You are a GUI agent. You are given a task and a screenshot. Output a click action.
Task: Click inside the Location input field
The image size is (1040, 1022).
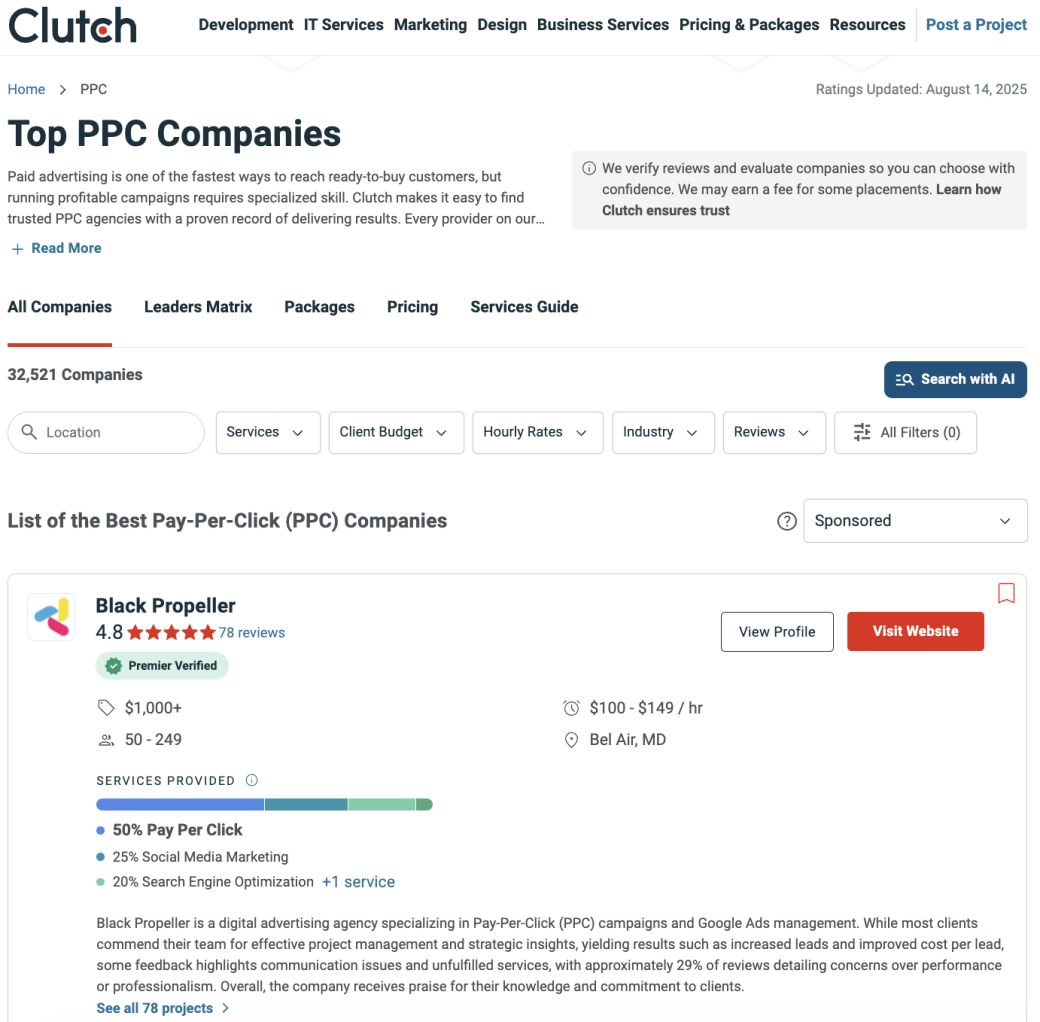pyautogui.click(x=110, y=432)
